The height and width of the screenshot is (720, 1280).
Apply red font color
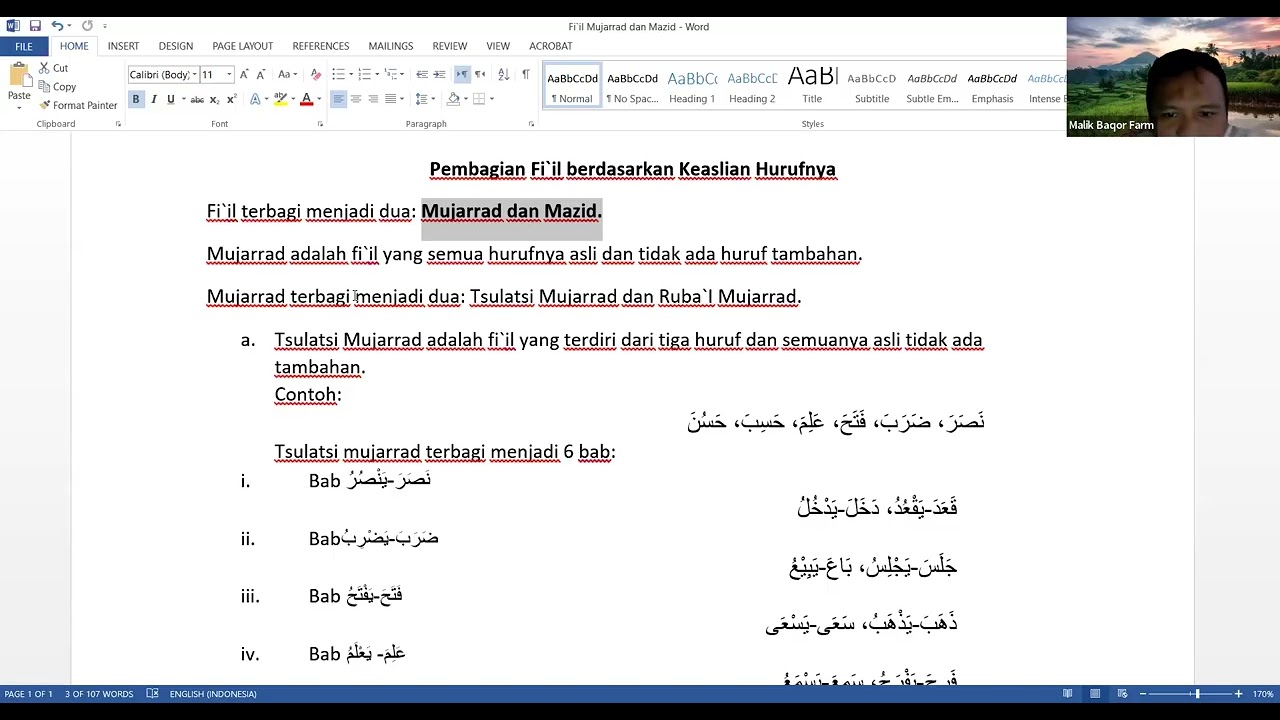[307, 99]
